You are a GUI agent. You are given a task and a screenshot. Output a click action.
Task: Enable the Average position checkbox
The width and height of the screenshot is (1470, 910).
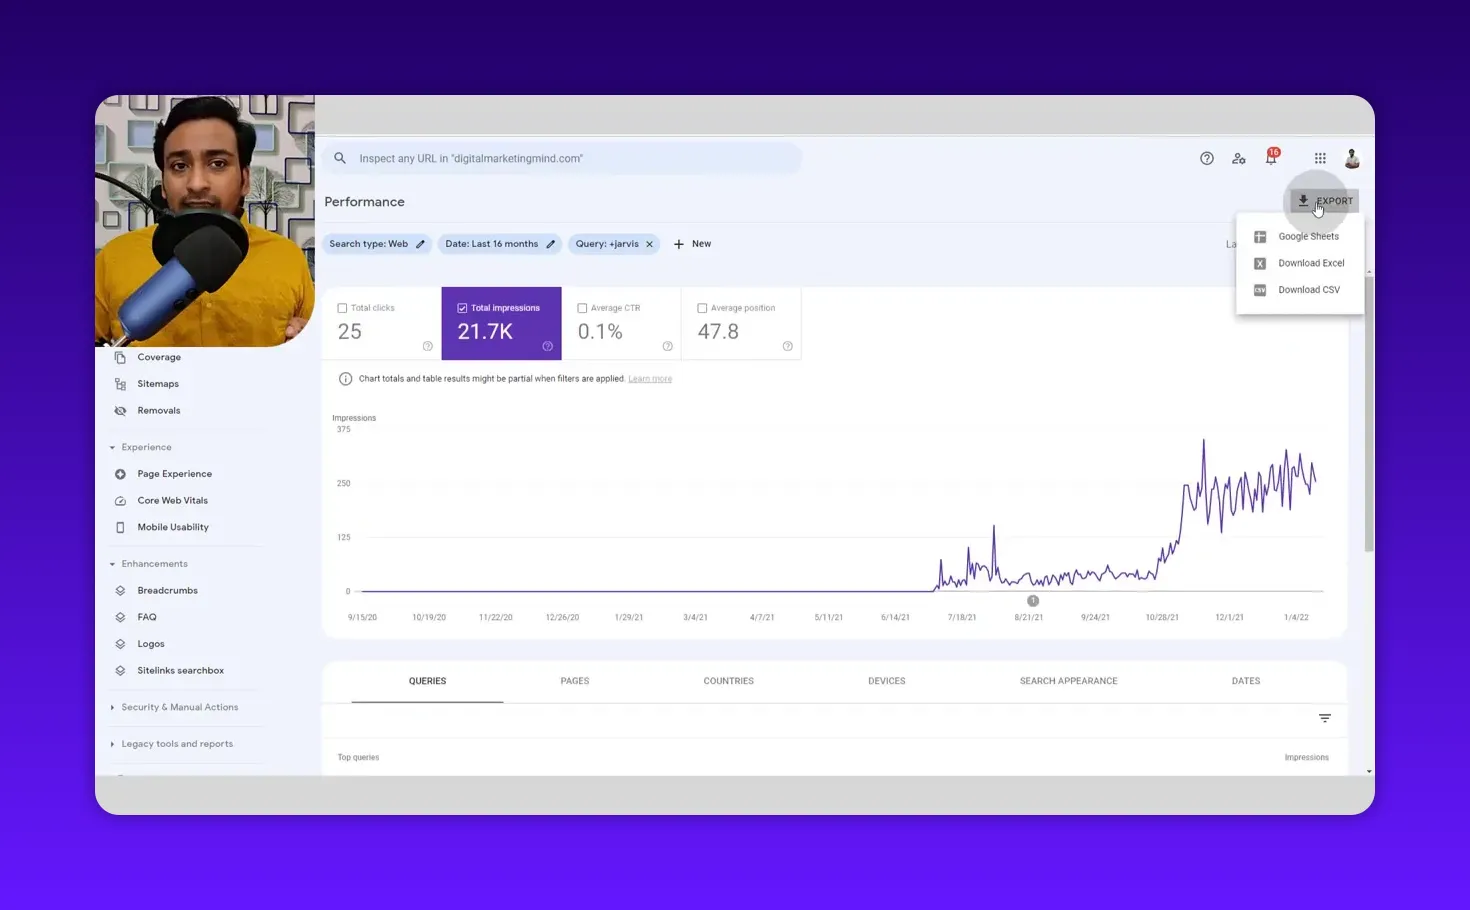702,308
